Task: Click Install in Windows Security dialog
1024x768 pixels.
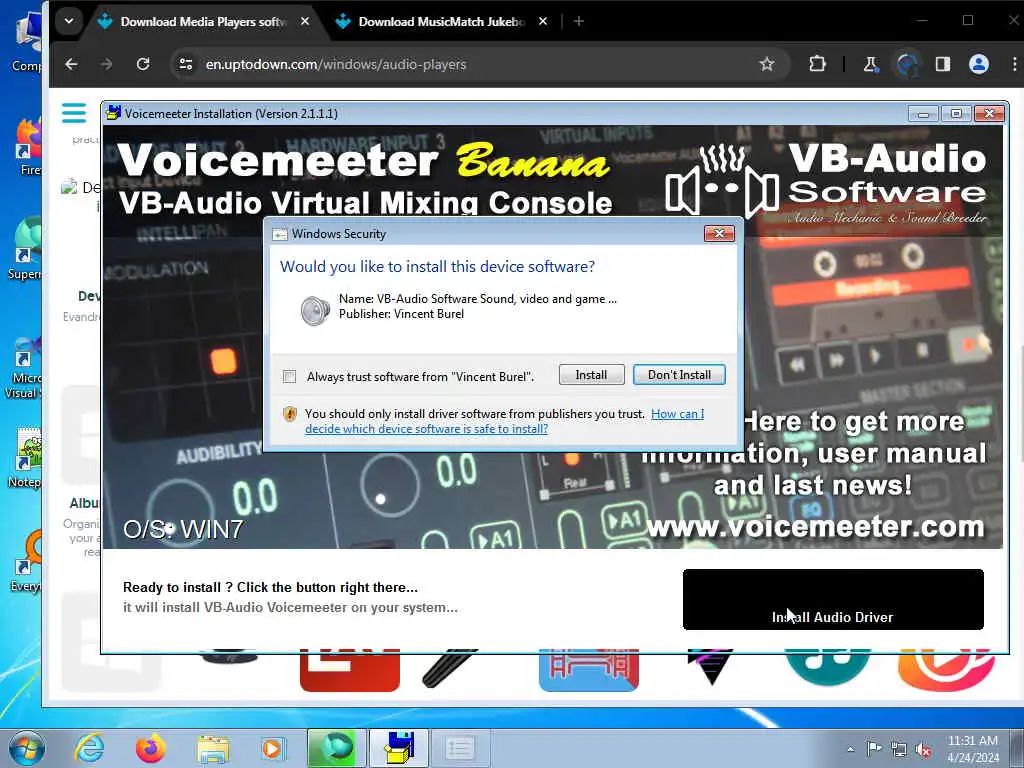Action: pyautogui.click(x=591, y=375)
